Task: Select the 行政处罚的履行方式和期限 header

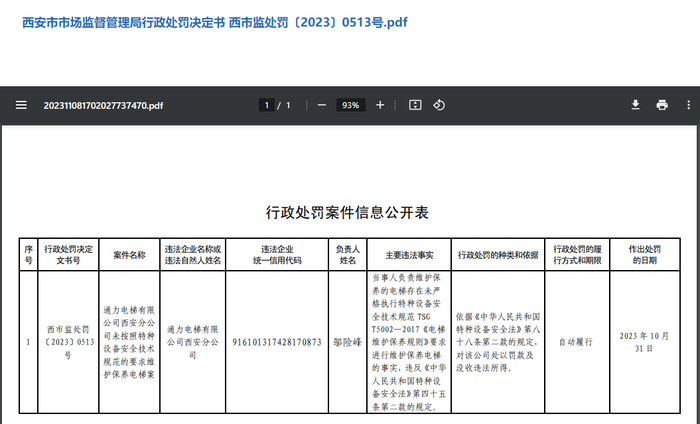Action: tap(577, 255)
